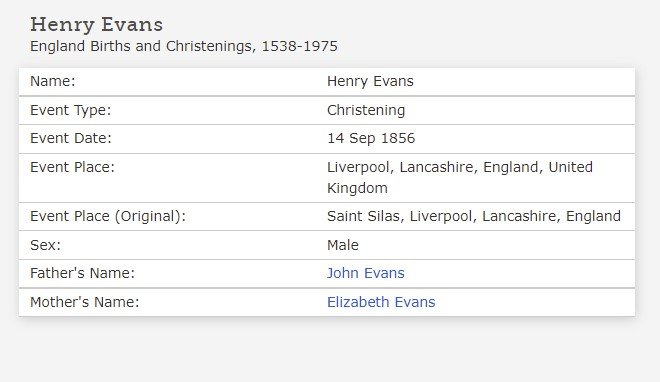Viewport: 660px width, 382px height.
Task: Click the Event Type: label
Action: pos(70,110)
